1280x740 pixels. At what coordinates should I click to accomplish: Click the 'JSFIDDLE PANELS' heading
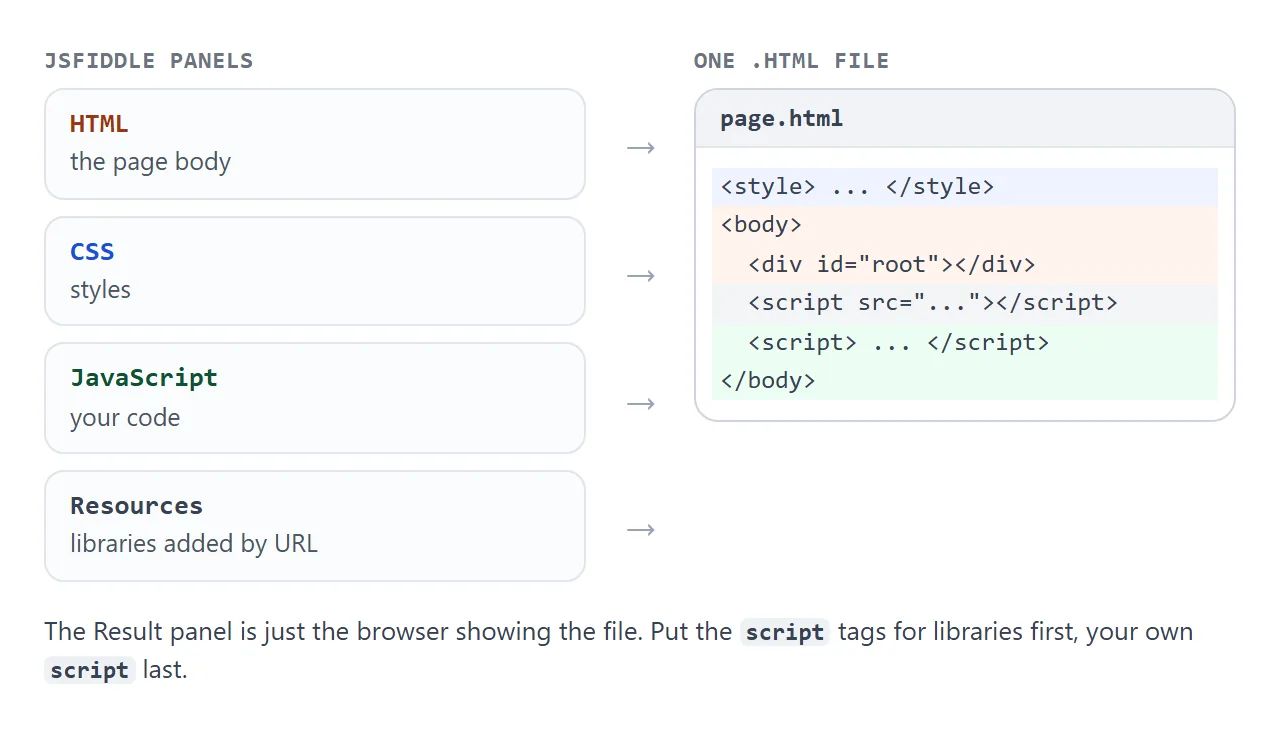tap(149, 61)
